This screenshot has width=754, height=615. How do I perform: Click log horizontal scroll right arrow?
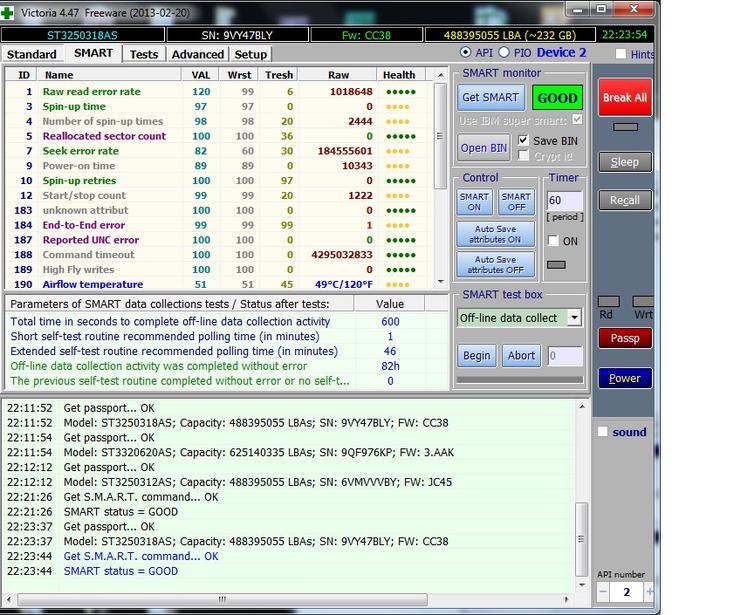(x=567, y=600)
